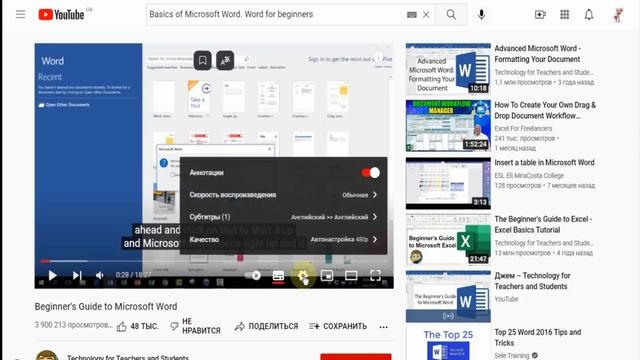Click the 0:28 / 18:27 time display
The height and width of the screenshot is (360, 640).
coord(133,275)
